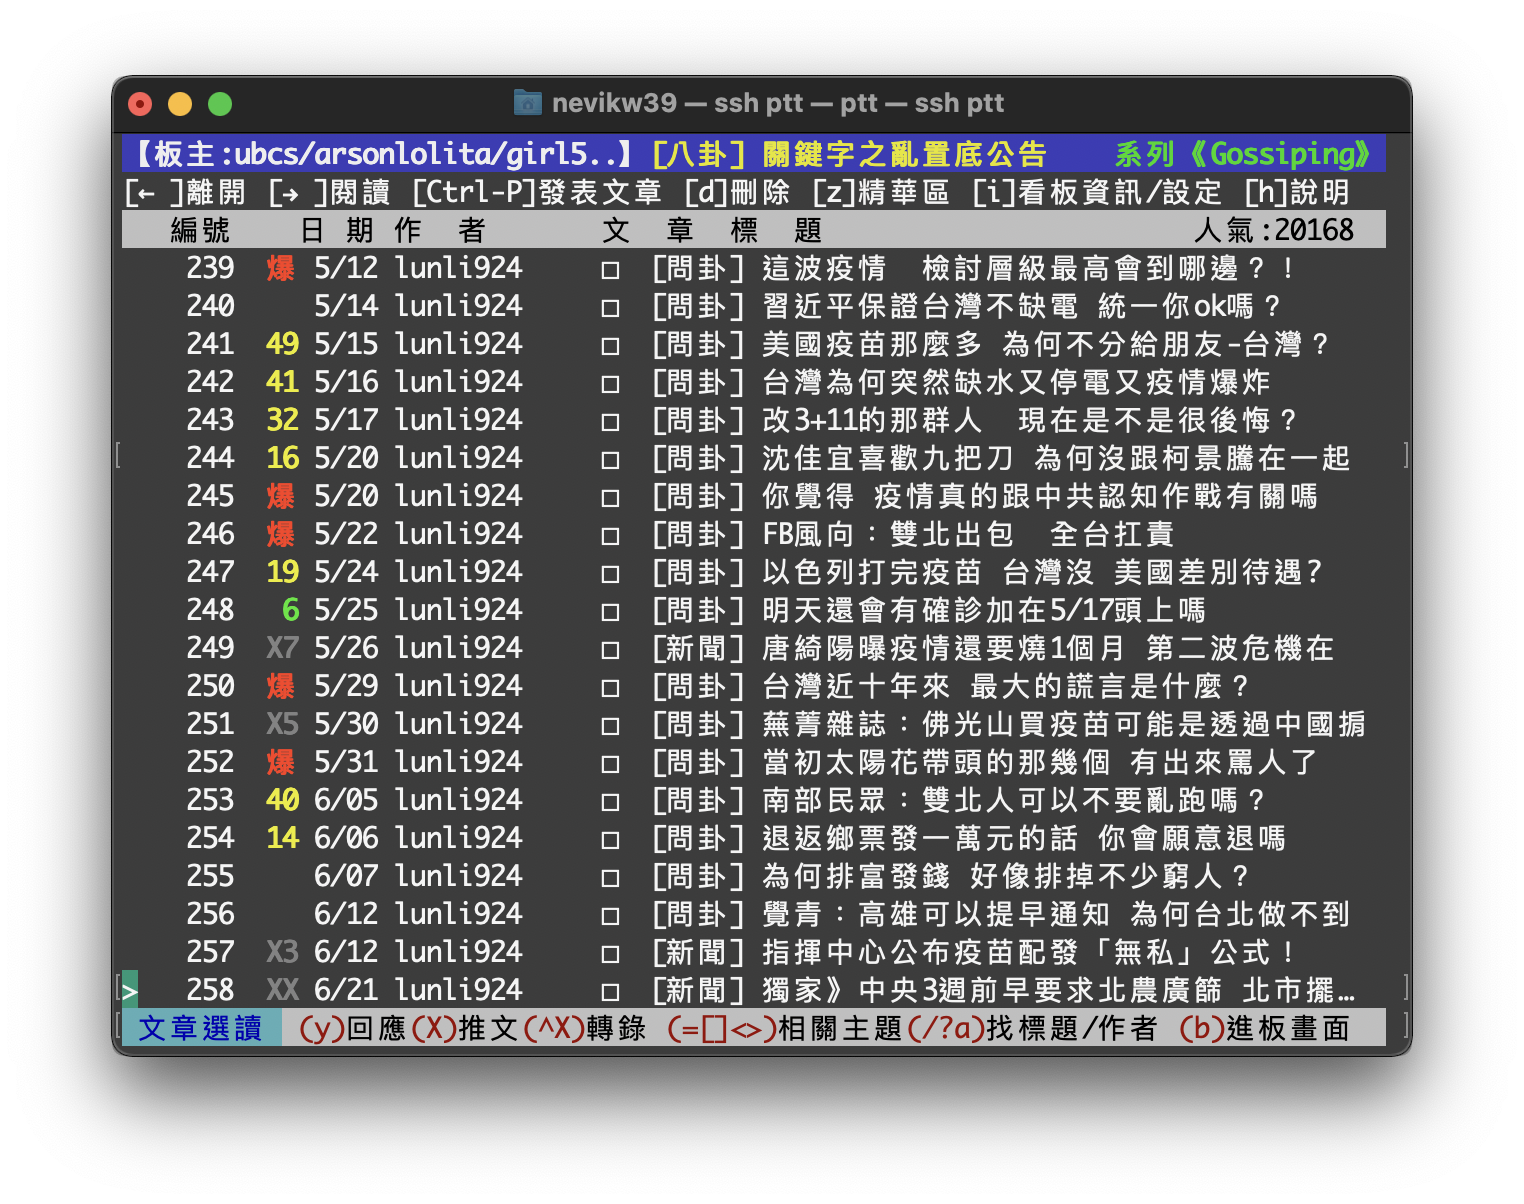Click the [→]閱讀 read command
Image resolution: width=1524 pixels, height=1204 pixels.
[x=330, y=192]
